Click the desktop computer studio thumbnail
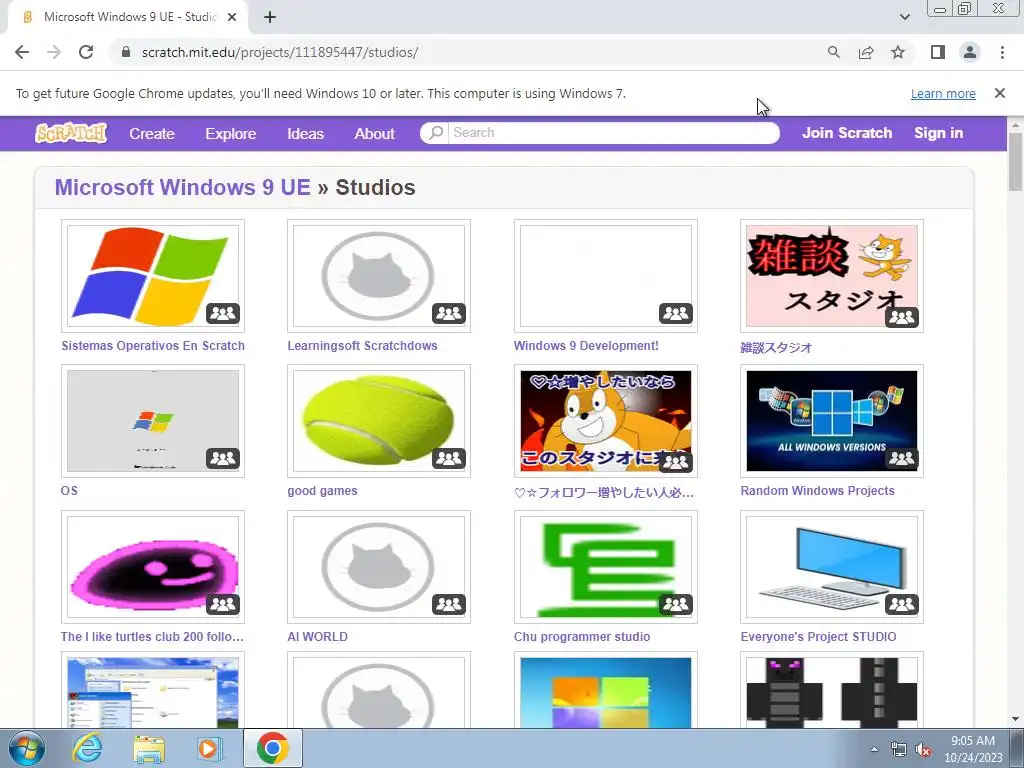 831,566
